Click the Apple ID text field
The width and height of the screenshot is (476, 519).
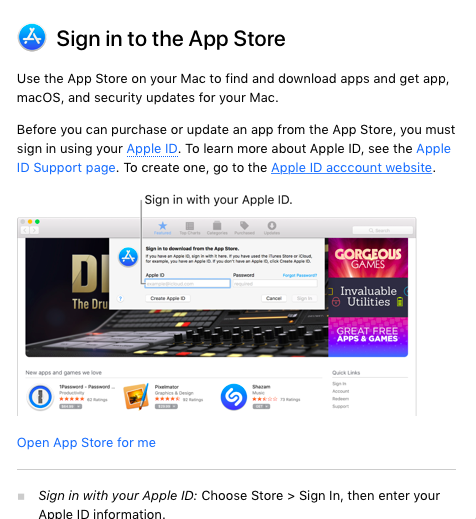[x=188, y=284]
